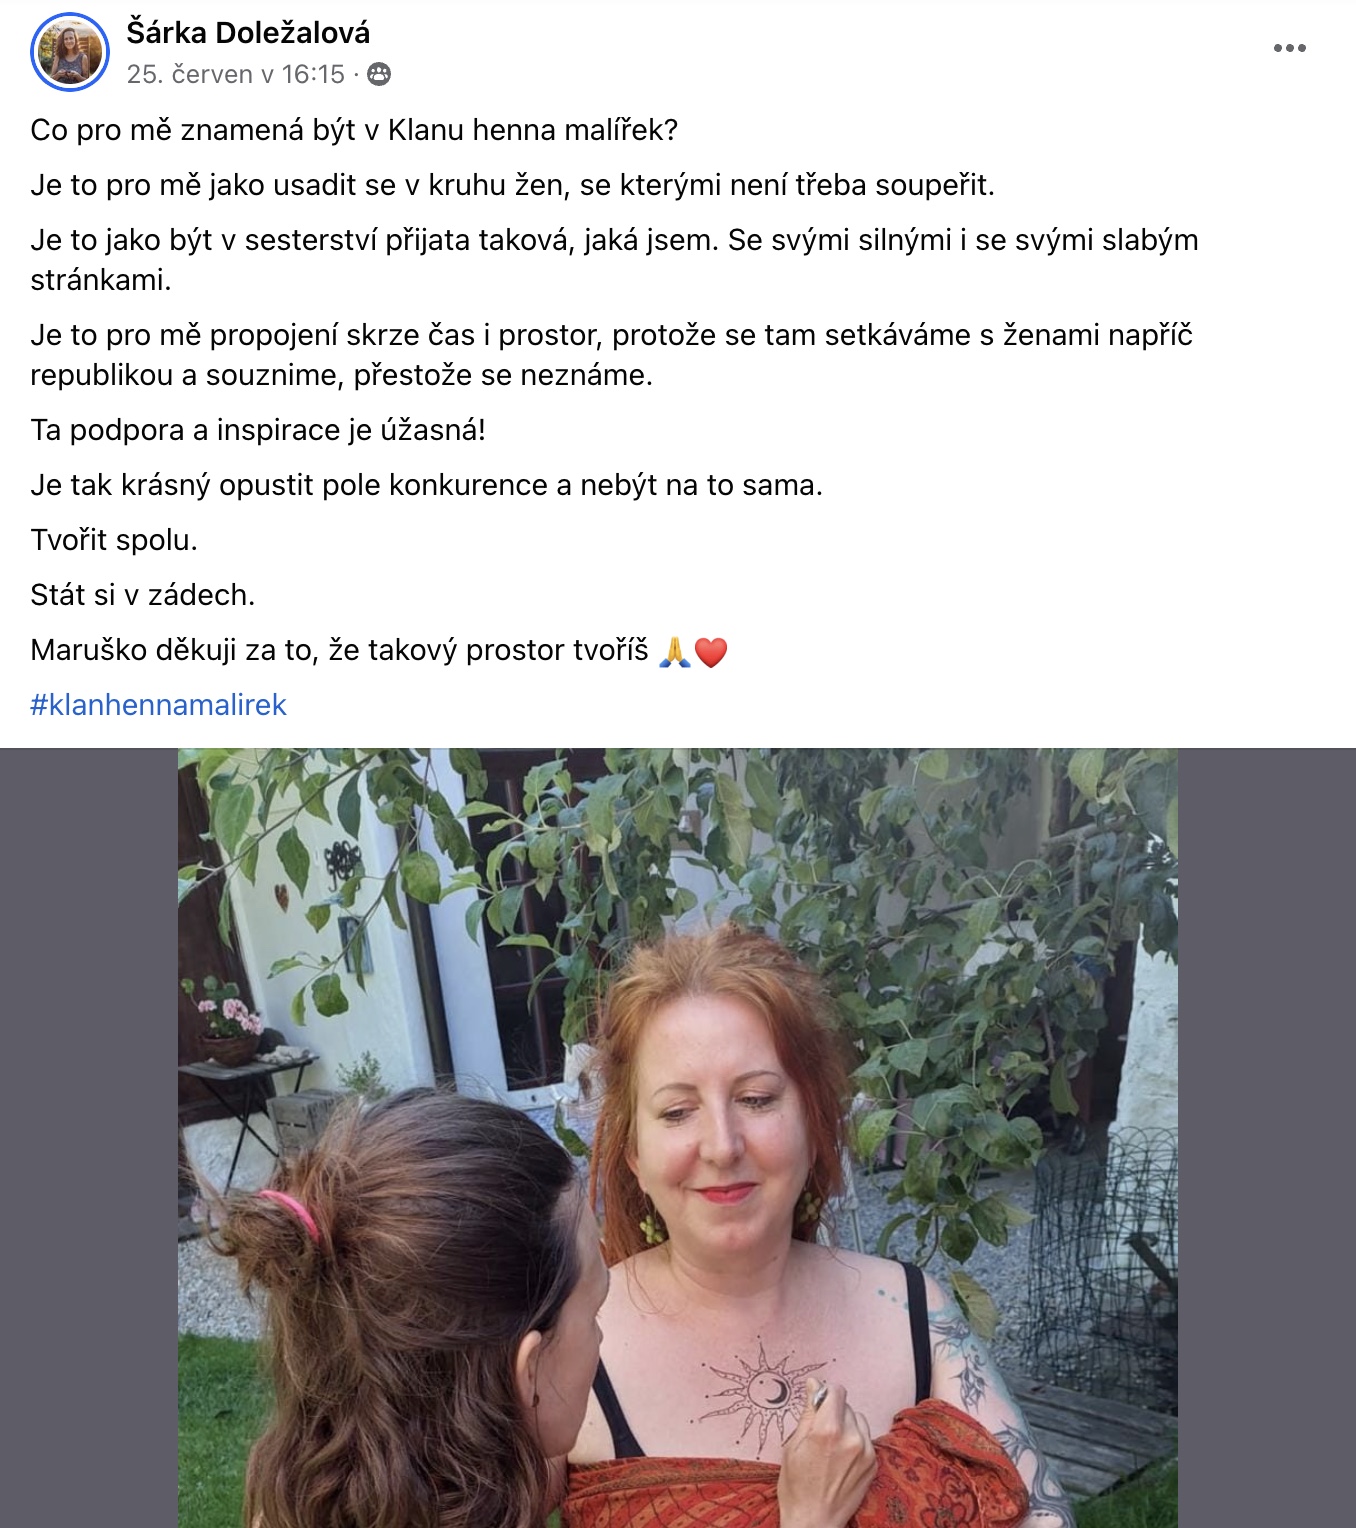
Task: Click the line 'Stát si v zádech.'
Action: (x=143, y=595)
